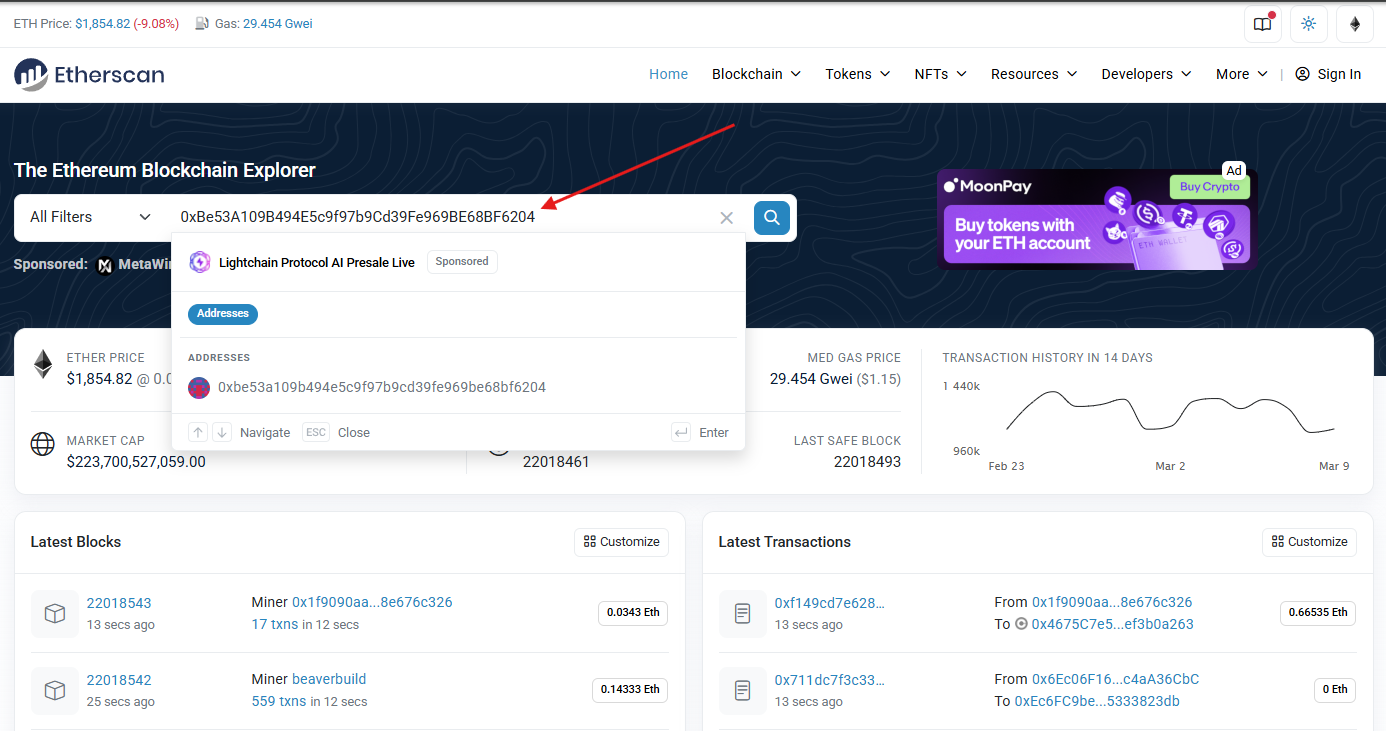Click the diamond icon next to Ether Price
This screenshot has width=1386, height=731.
click(42, 364)
